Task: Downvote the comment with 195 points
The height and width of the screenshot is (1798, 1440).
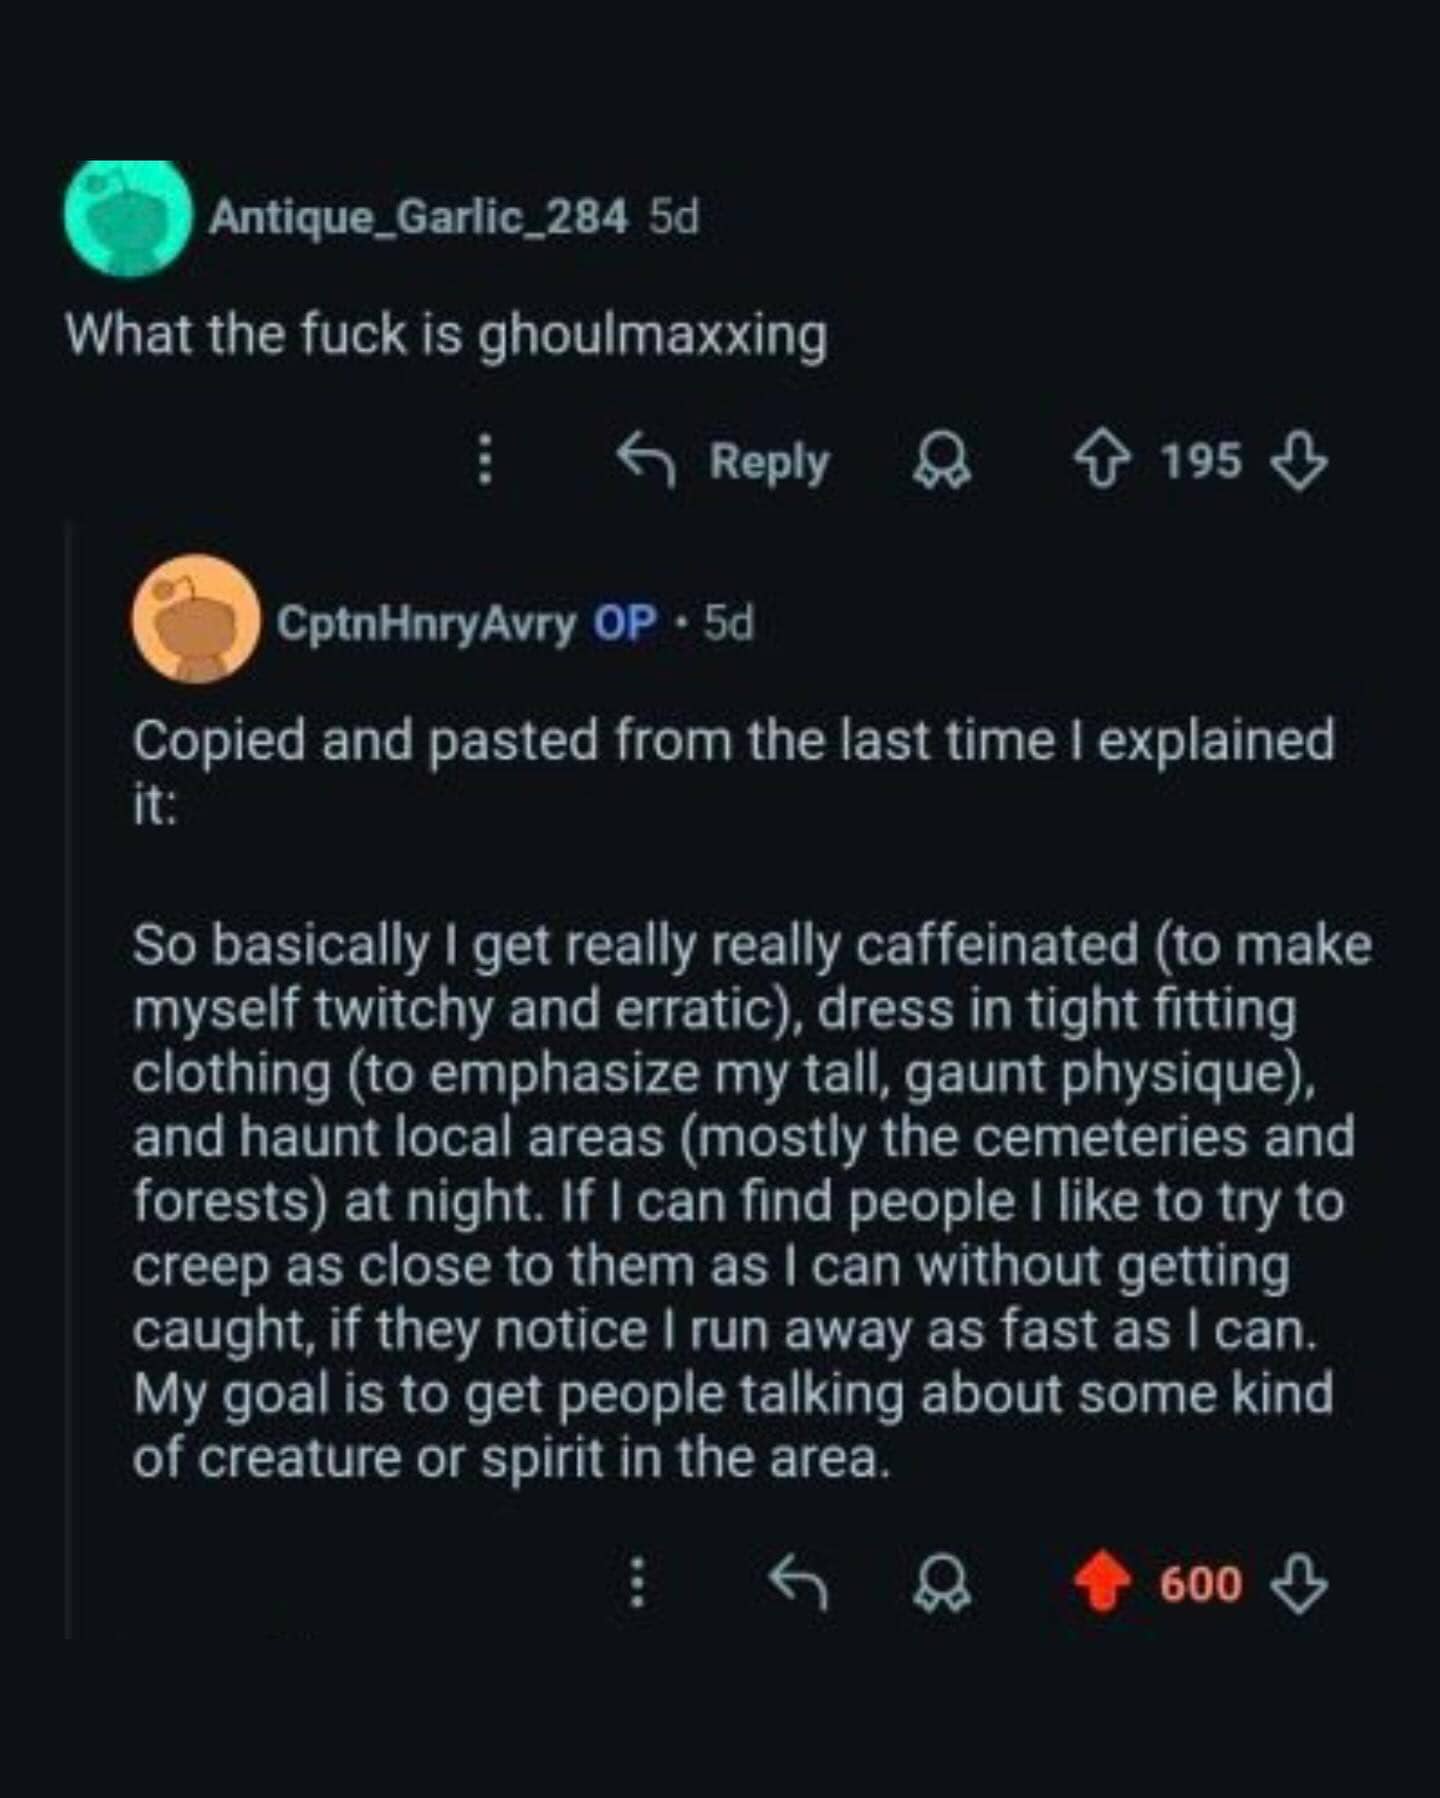Action: (x=1298, y=461)
